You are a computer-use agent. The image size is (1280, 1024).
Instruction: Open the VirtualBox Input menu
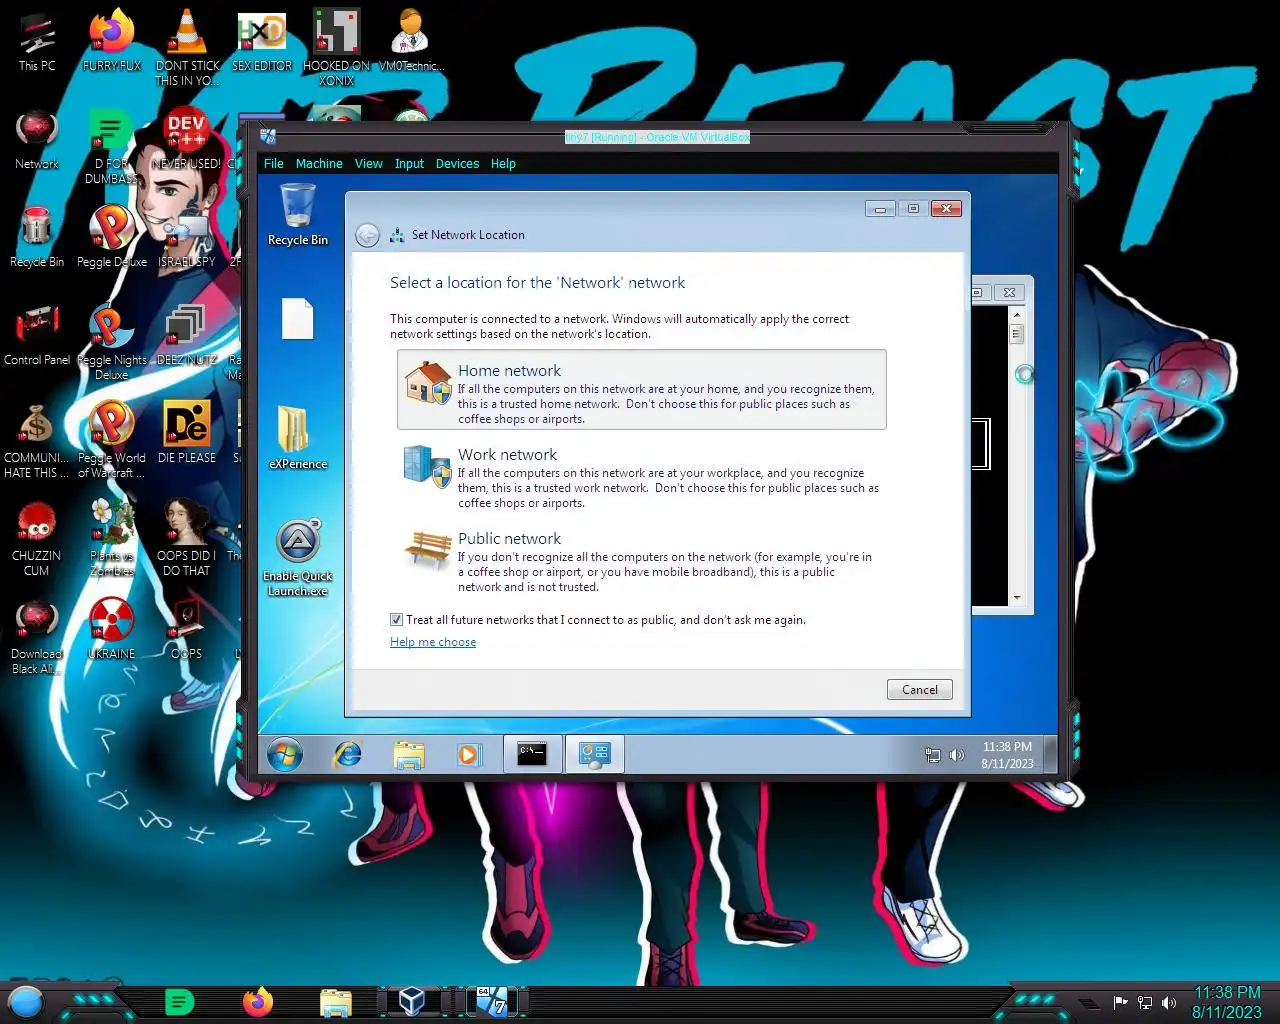tap(409, 164)
